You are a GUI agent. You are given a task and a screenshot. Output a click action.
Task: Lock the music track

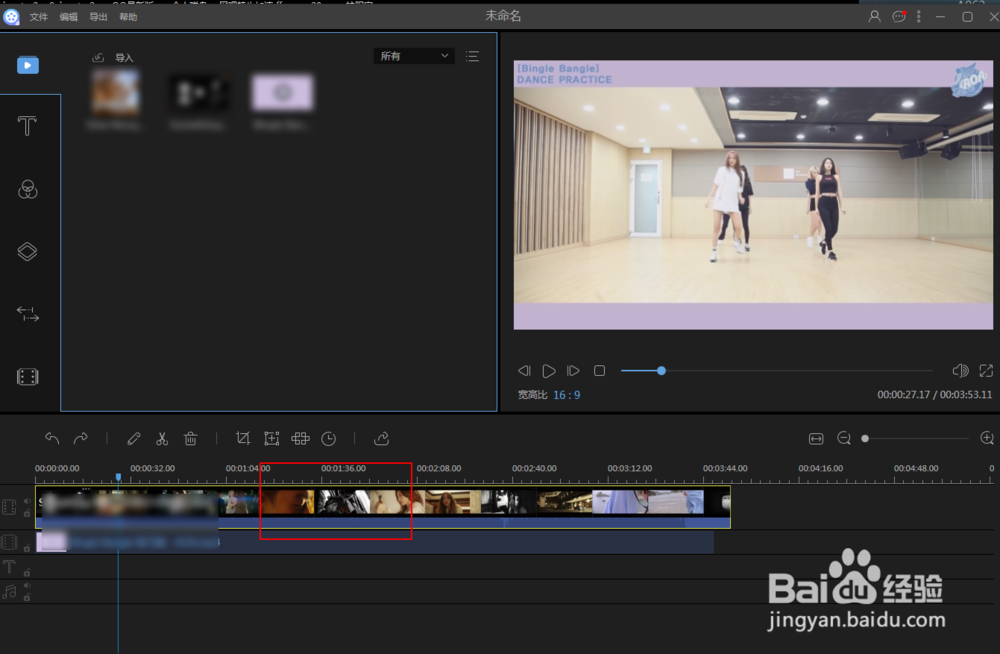[x=27, y=597]
